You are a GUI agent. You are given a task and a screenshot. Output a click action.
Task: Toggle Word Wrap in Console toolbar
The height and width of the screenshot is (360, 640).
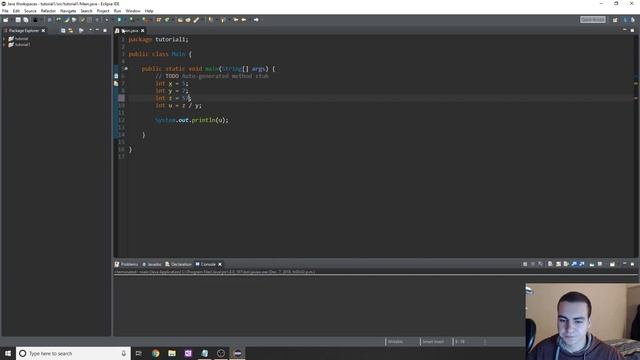(x=566, y=264)
